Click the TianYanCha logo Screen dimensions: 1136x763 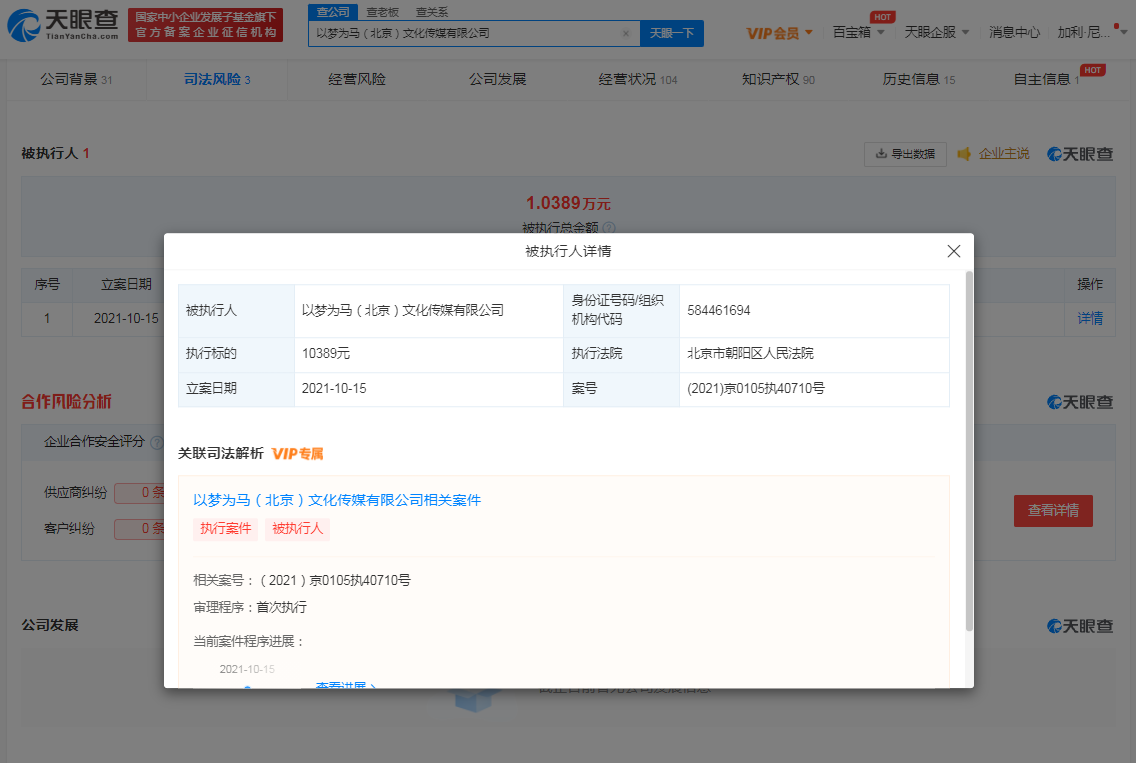point(62,25)
